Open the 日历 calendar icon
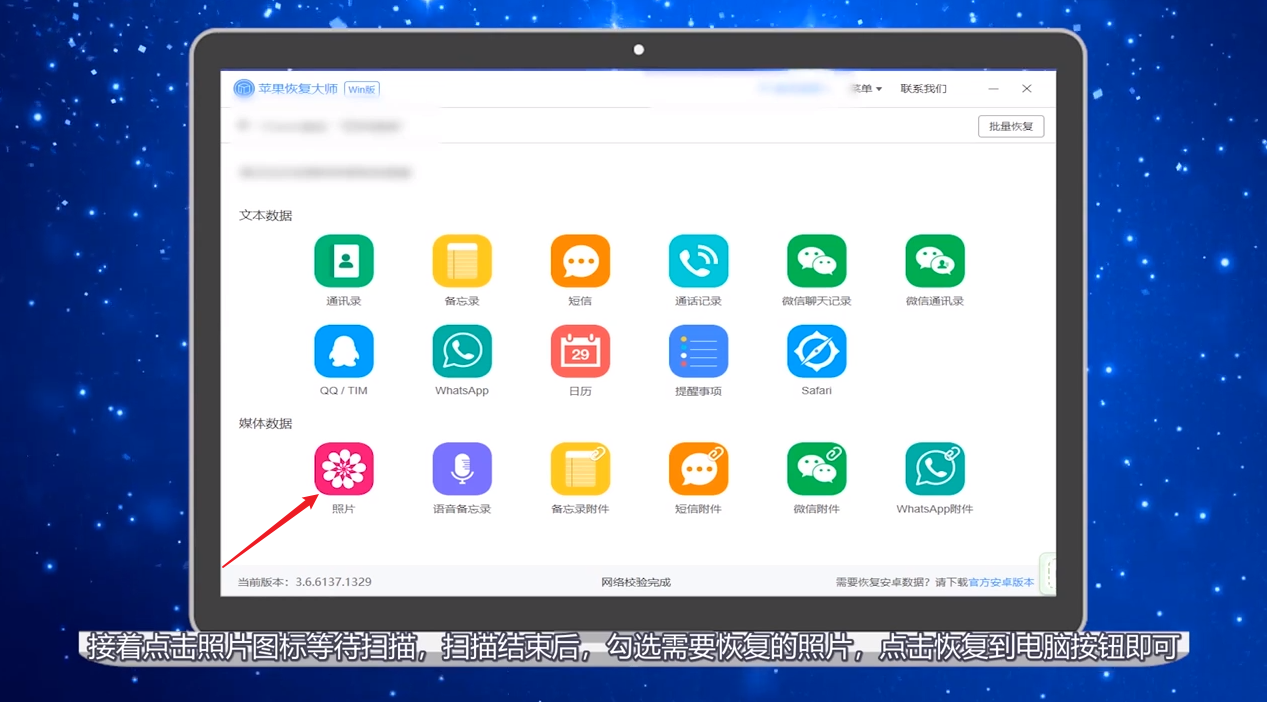This screenshot has width=1267, height=702. [x=580, y=351]
